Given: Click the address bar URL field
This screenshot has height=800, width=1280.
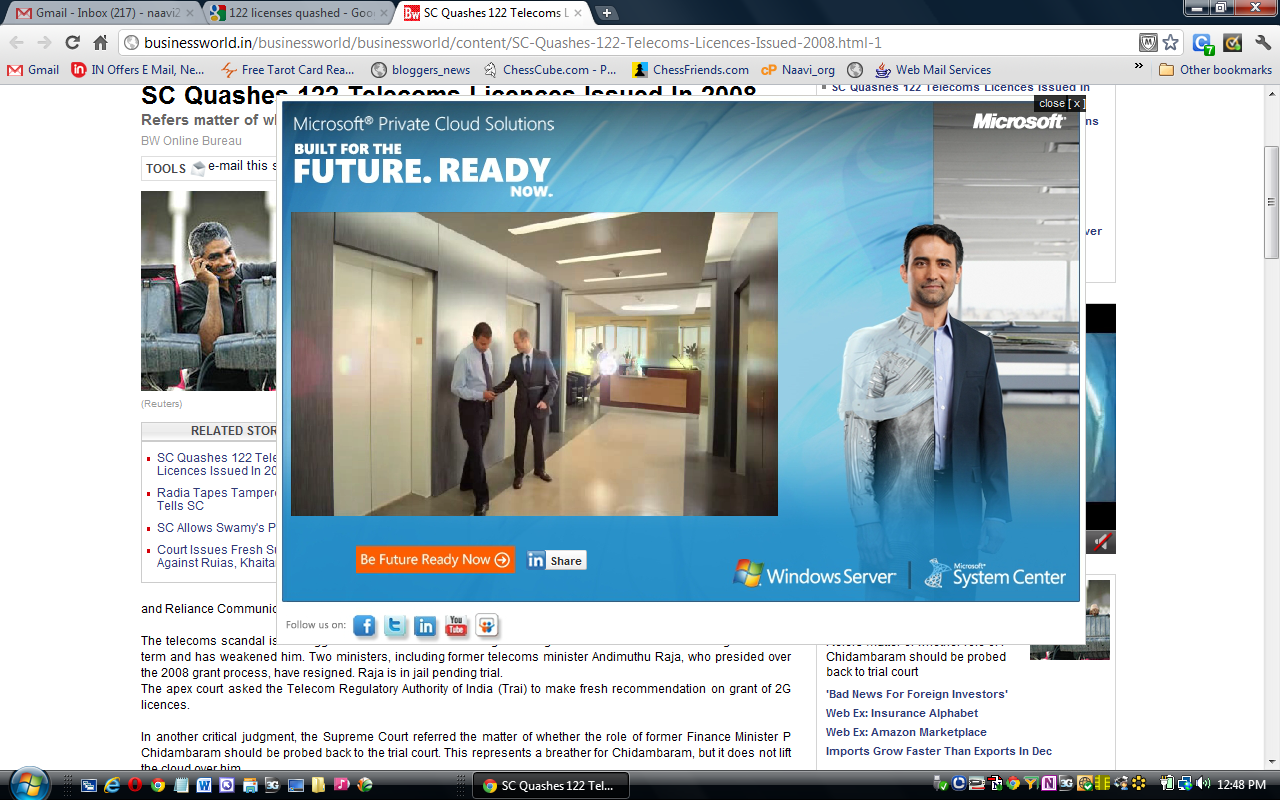Looking at the screenshot, I should [x=630, y=42].
